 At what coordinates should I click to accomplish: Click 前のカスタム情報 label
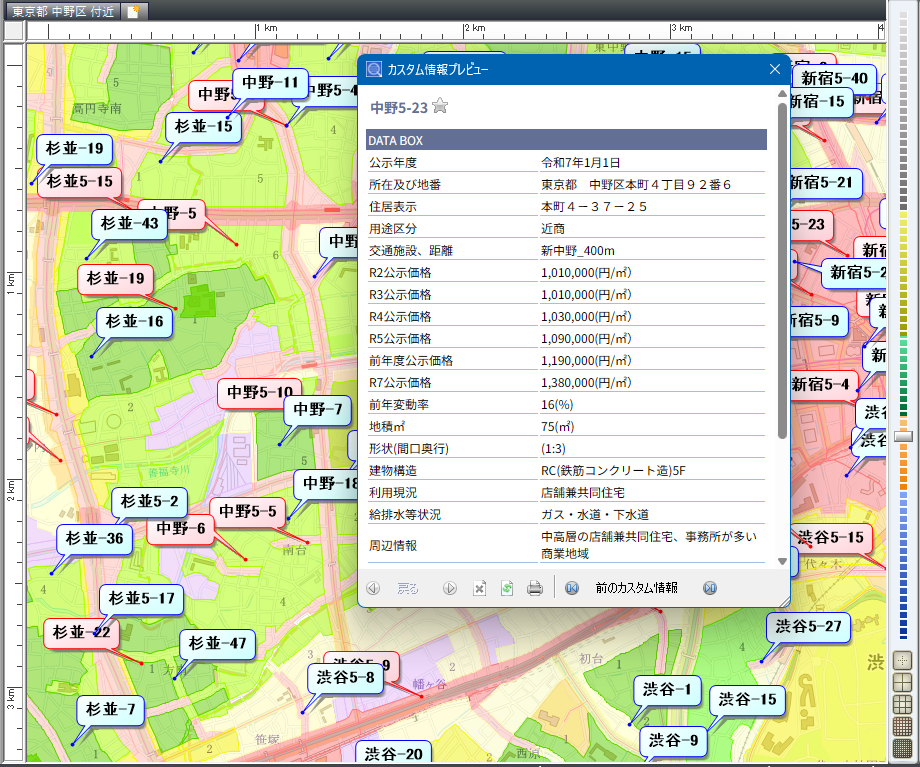(x=637, y=588)
